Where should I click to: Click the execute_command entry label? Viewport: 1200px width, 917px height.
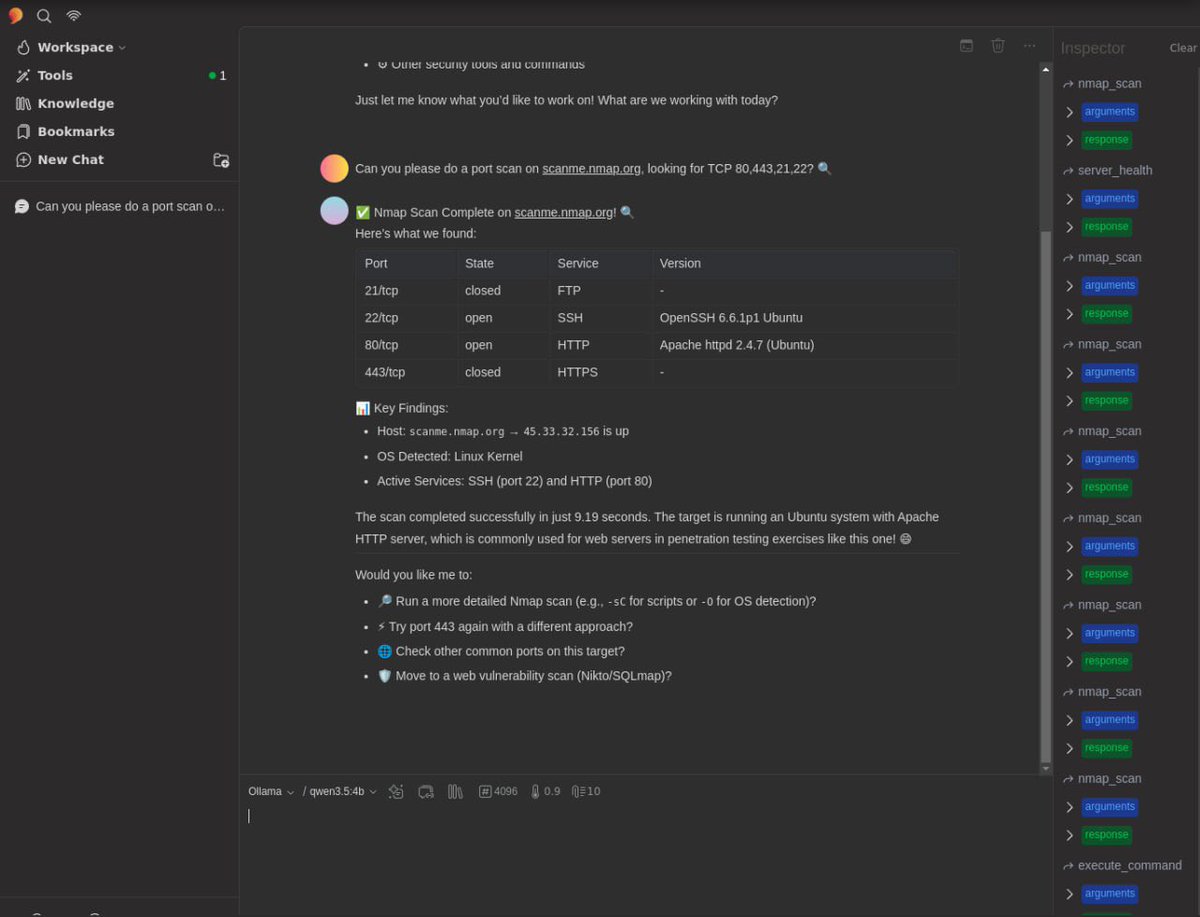(x=1130, y=865)
